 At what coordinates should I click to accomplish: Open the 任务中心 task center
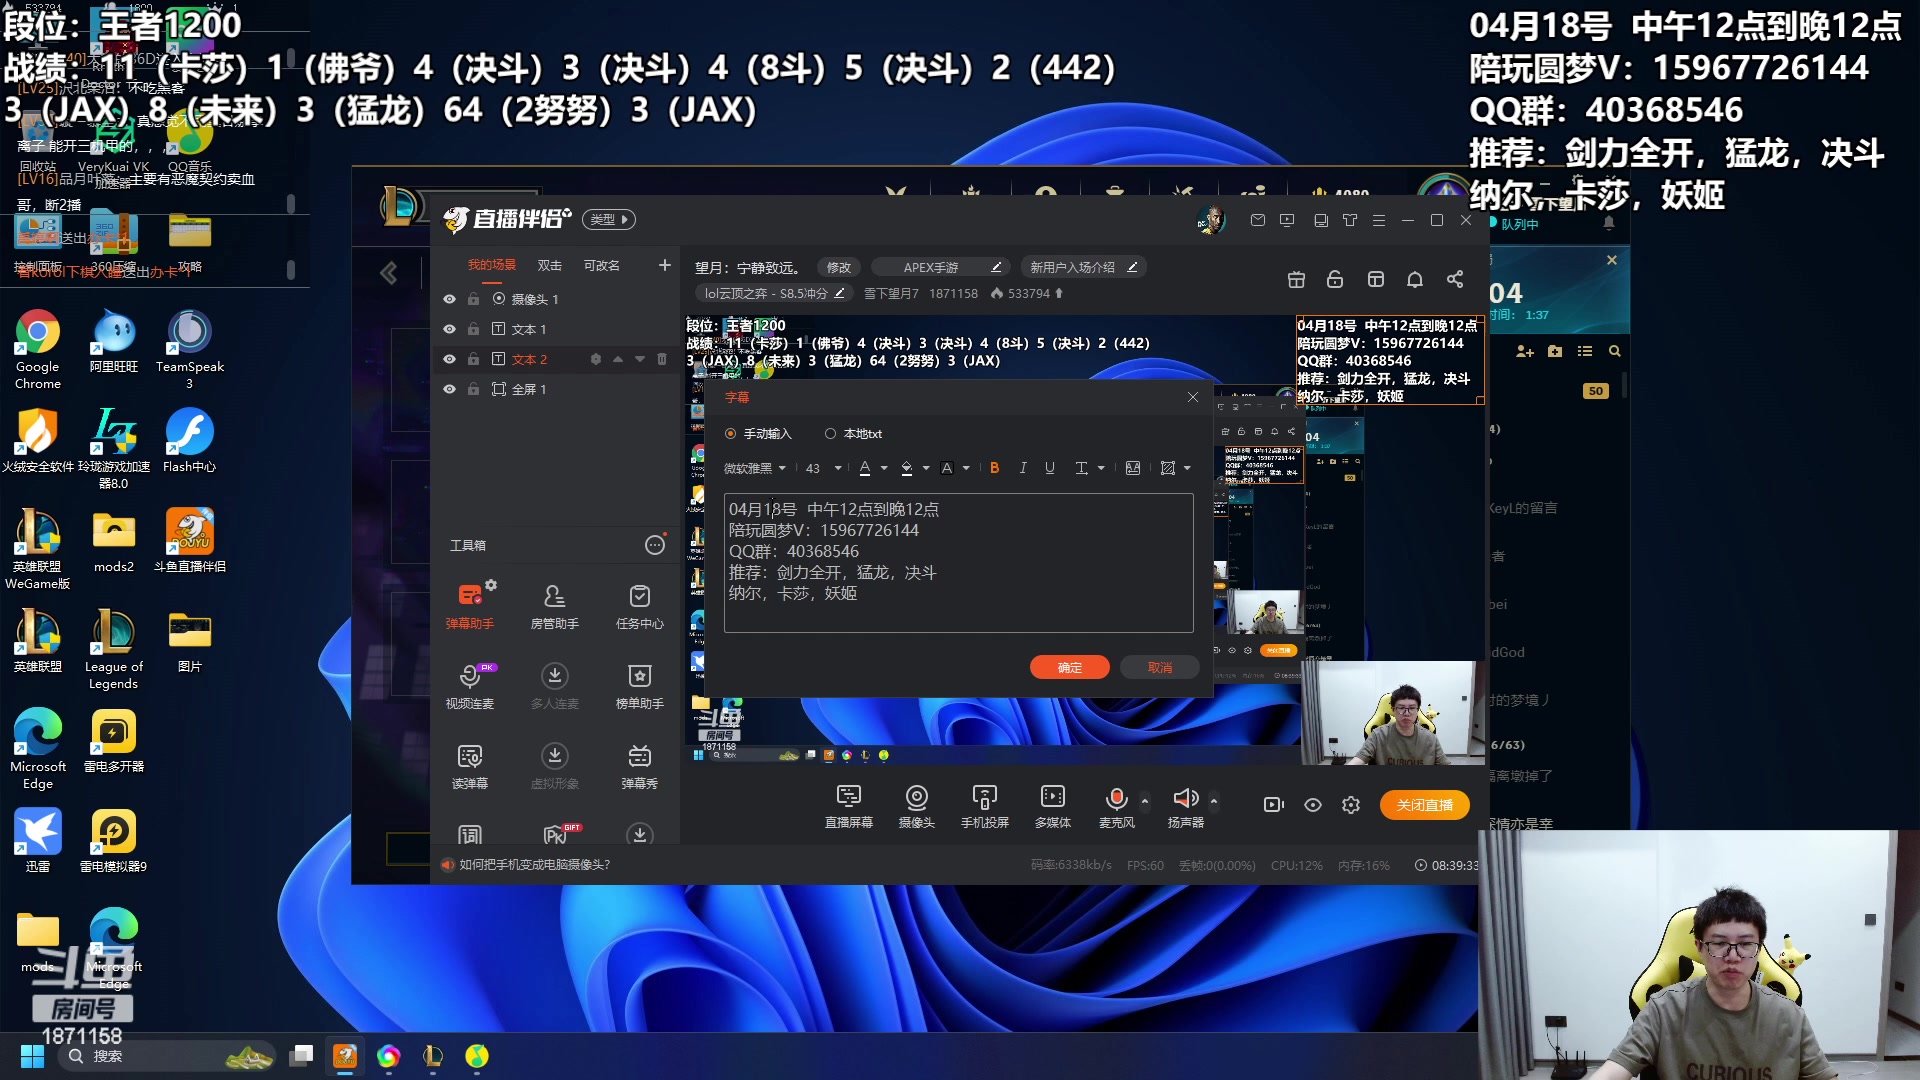tap(640, 606)
